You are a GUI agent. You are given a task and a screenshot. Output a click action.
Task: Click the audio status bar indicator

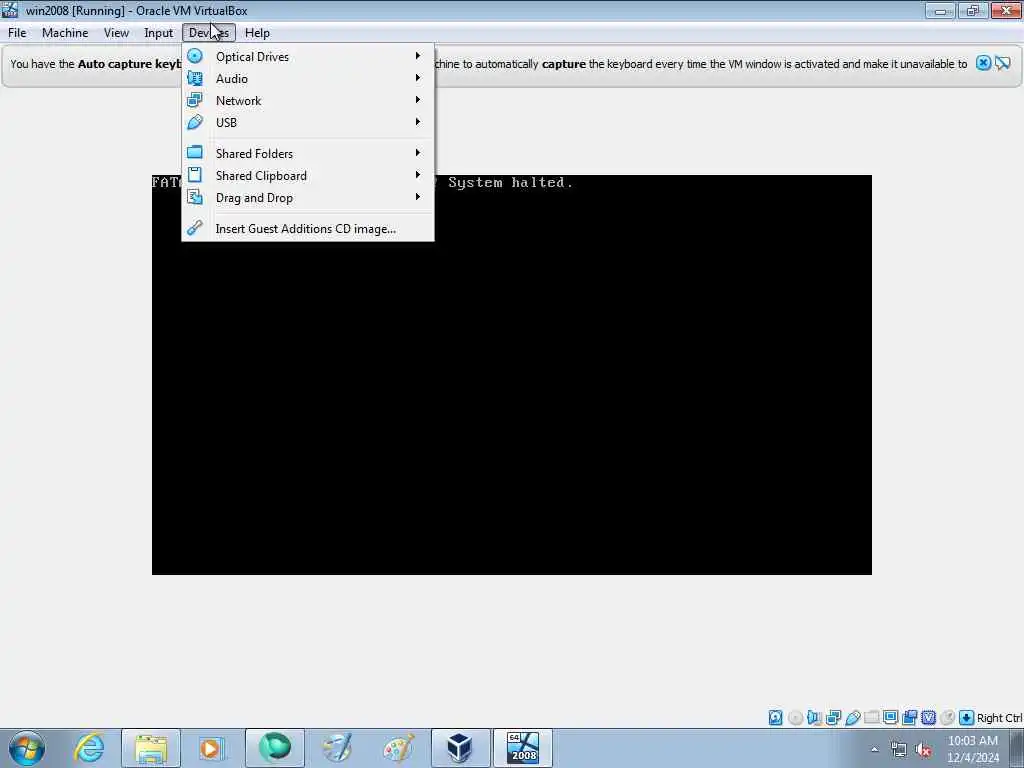(x=814, y=718)
